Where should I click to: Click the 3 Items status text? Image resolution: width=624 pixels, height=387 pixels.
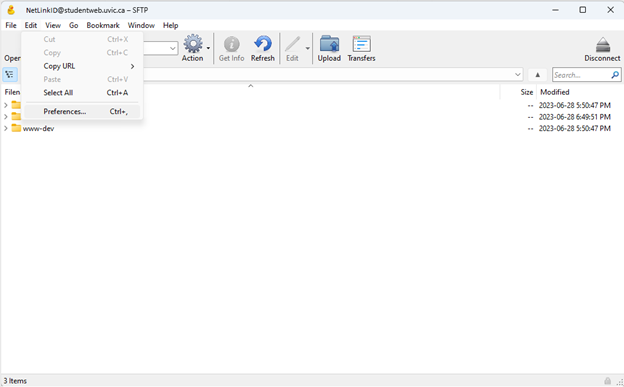tap(15, 381)
